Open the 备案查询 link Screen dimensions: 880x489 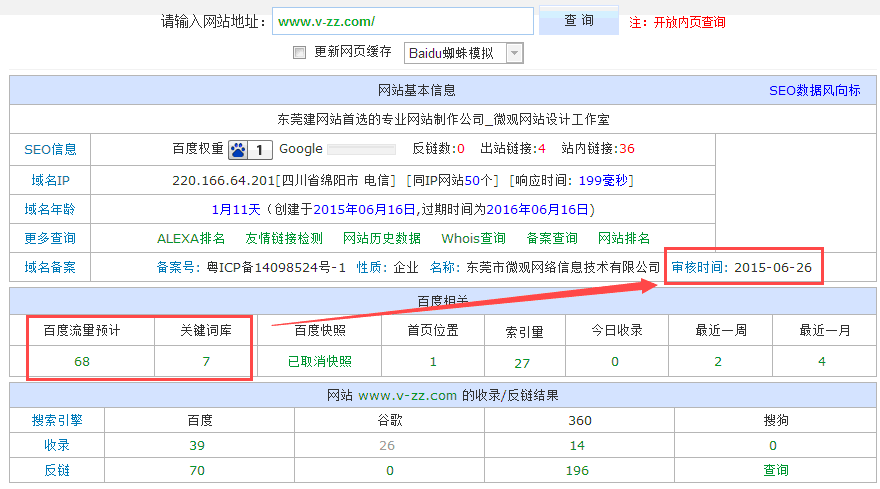[552, 239]
